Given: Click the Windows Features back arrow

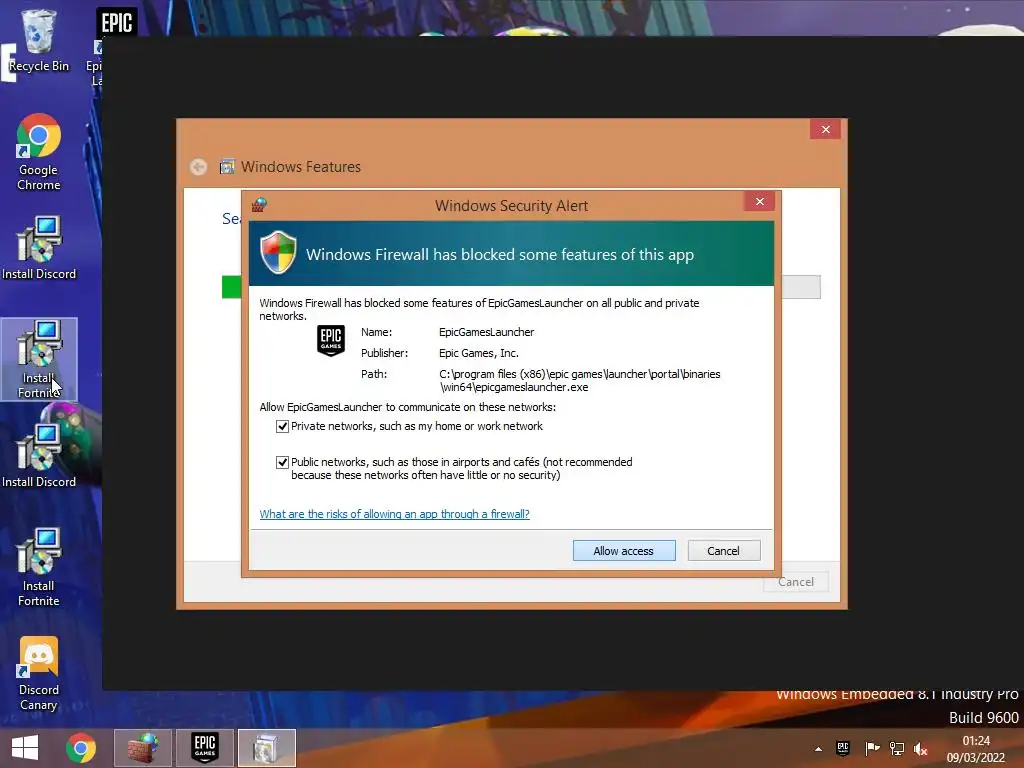Looking at the screenshot, I should click(x=199, y=167).
